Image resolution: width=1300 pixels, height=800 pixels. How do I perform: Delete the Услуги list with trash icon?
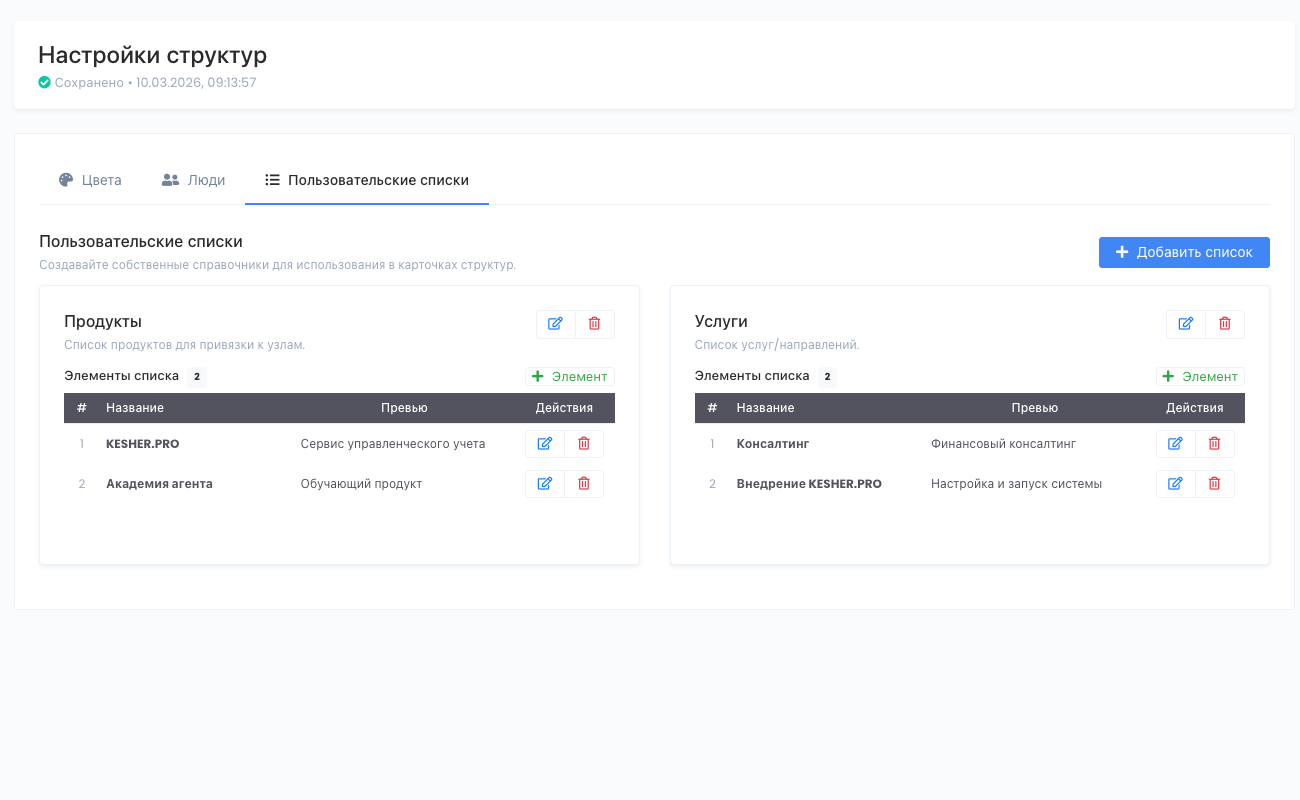tap(1225, 324)
